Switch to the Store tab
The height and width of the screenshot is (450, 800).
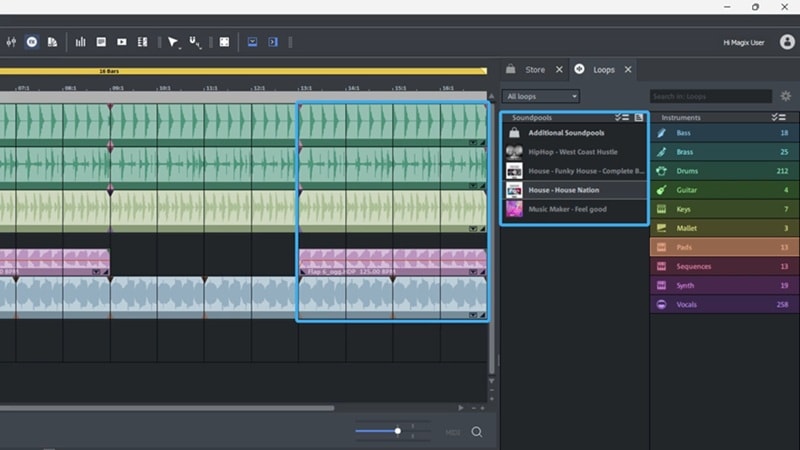coord(535,69)
